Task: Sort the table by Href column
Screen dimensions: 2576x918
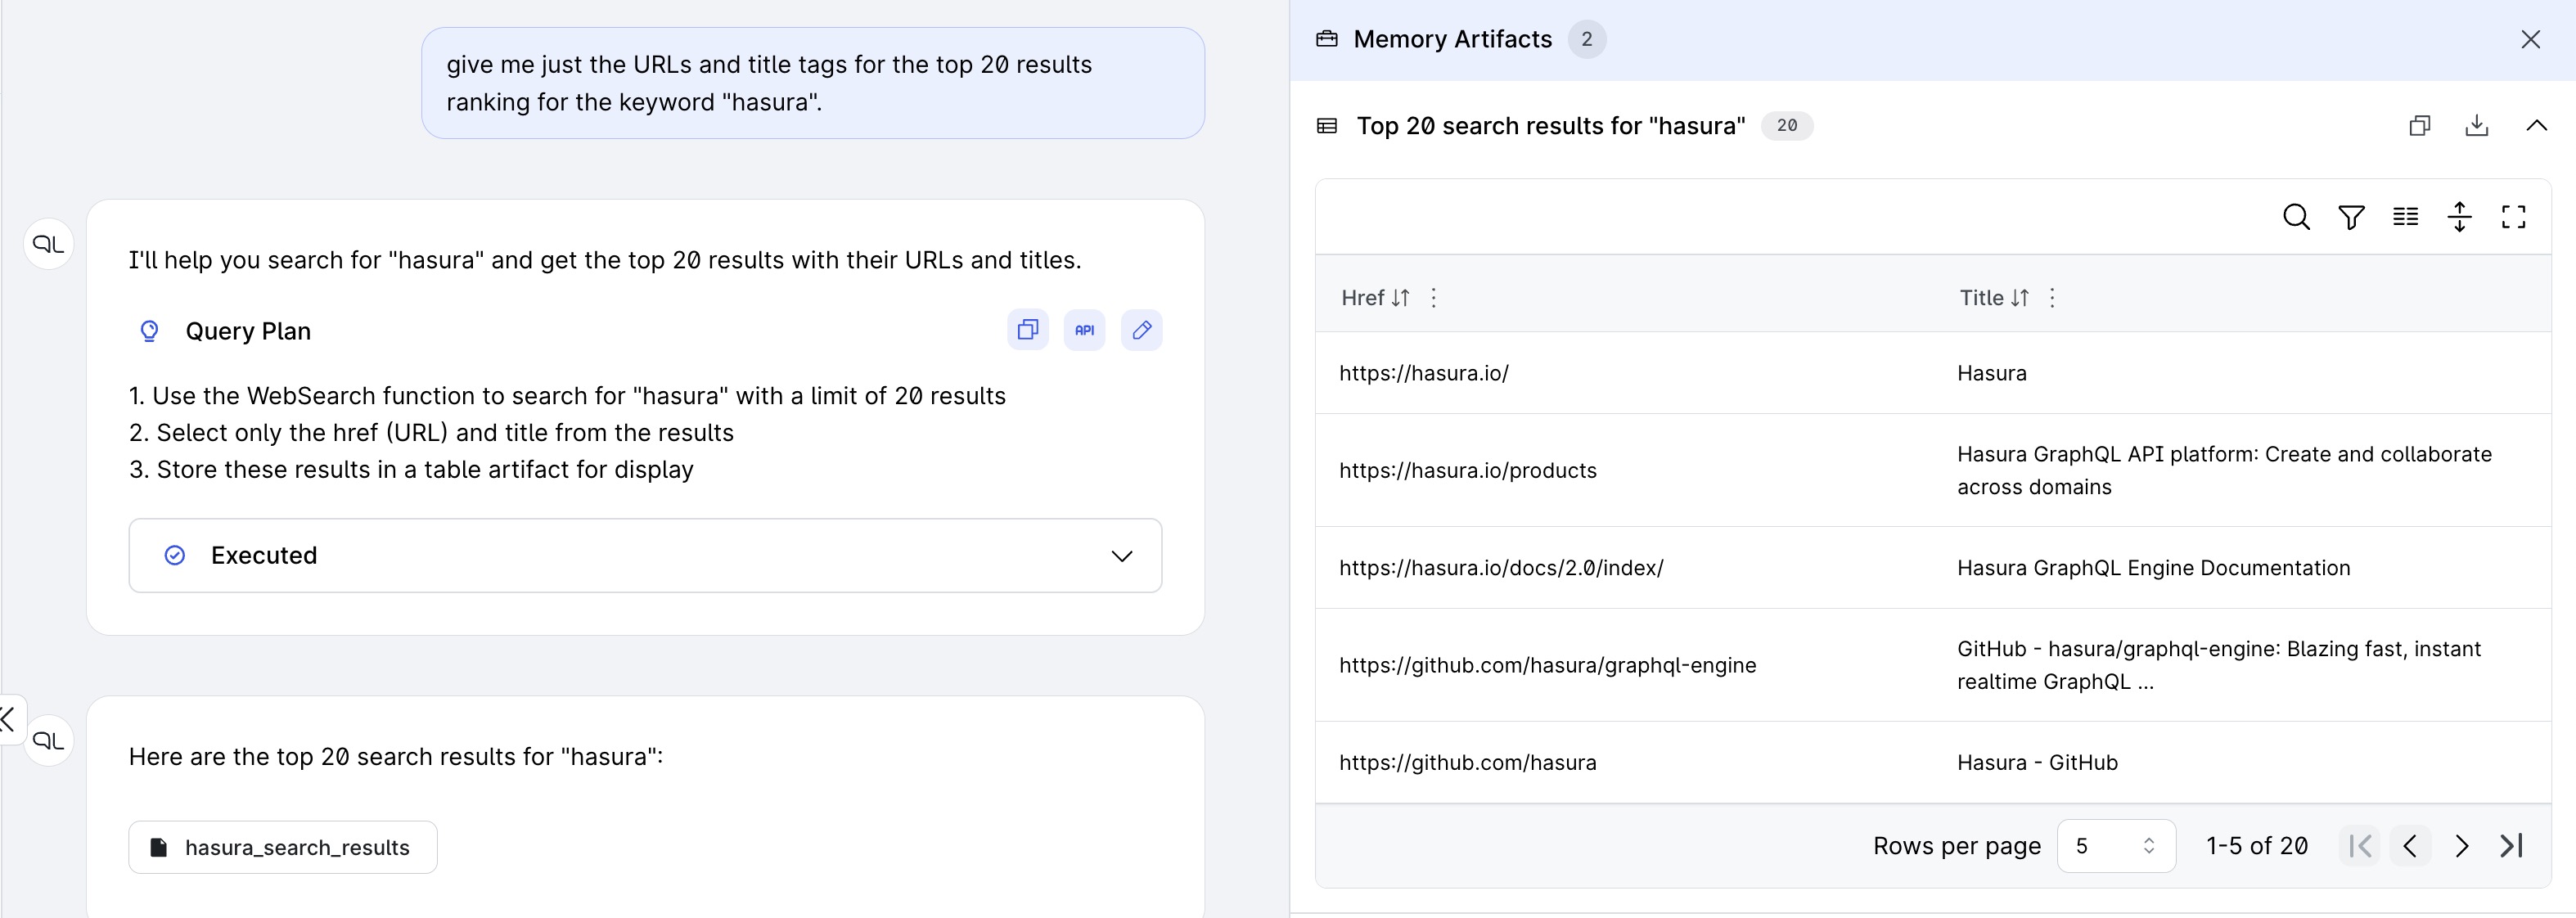Action: (x=1402, y=298)
